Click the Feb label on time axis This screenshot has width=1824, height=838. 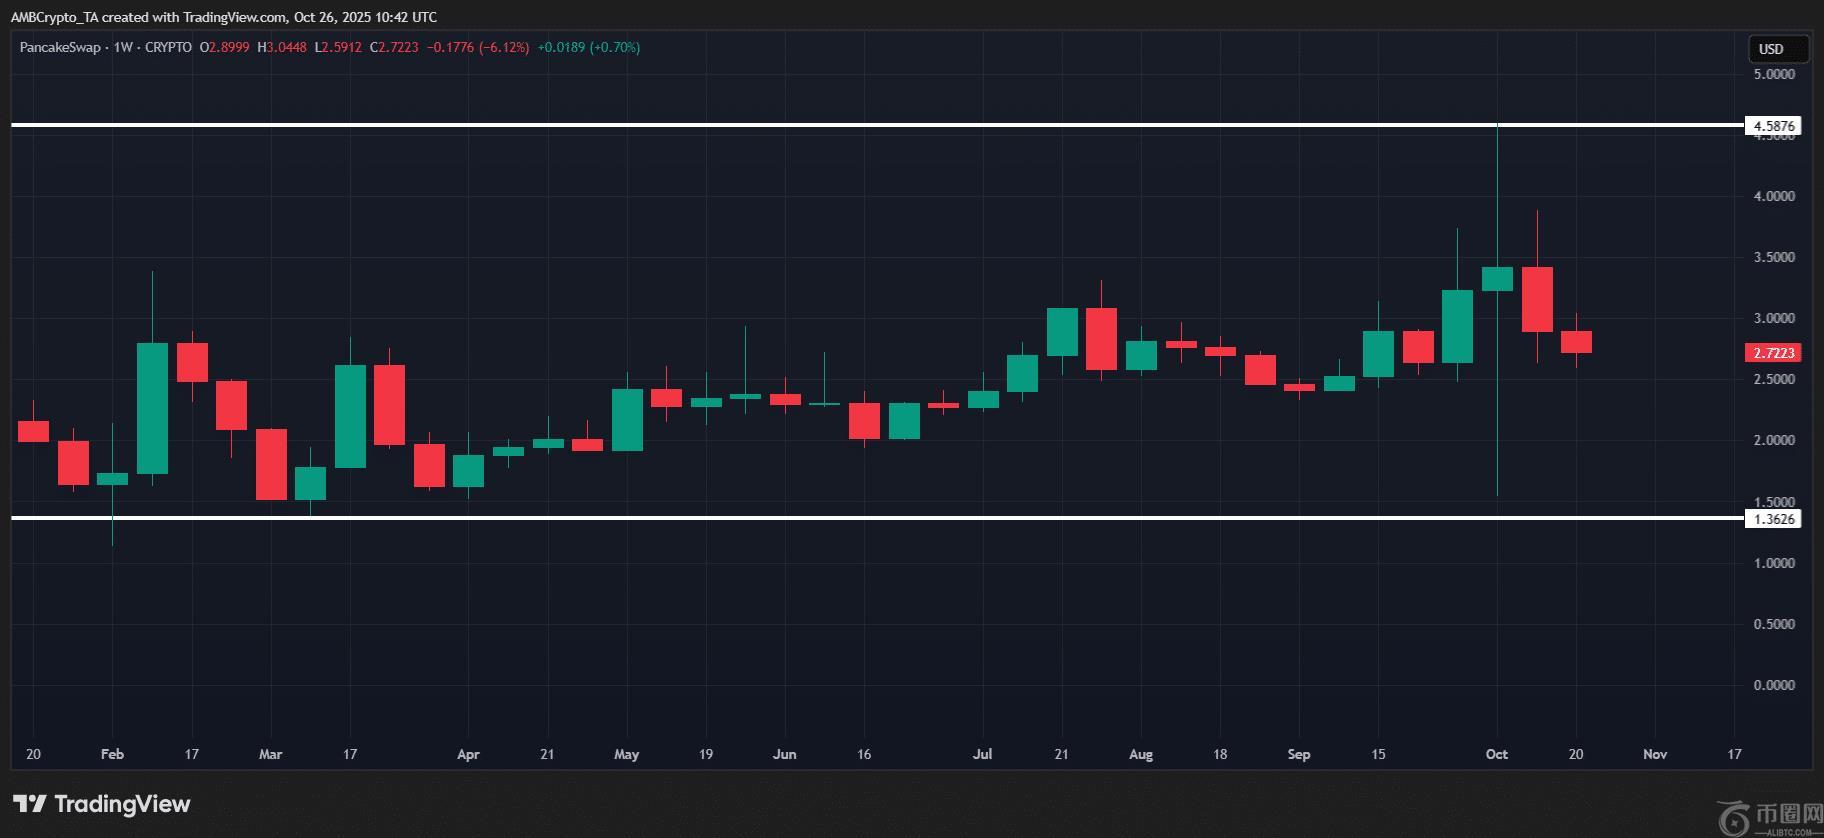112,754
